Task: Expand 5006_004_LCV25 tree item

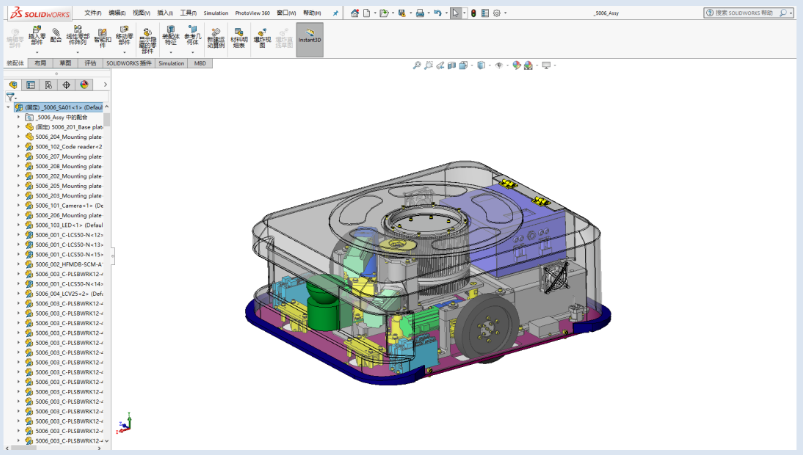Action: [x=18, y=294]
